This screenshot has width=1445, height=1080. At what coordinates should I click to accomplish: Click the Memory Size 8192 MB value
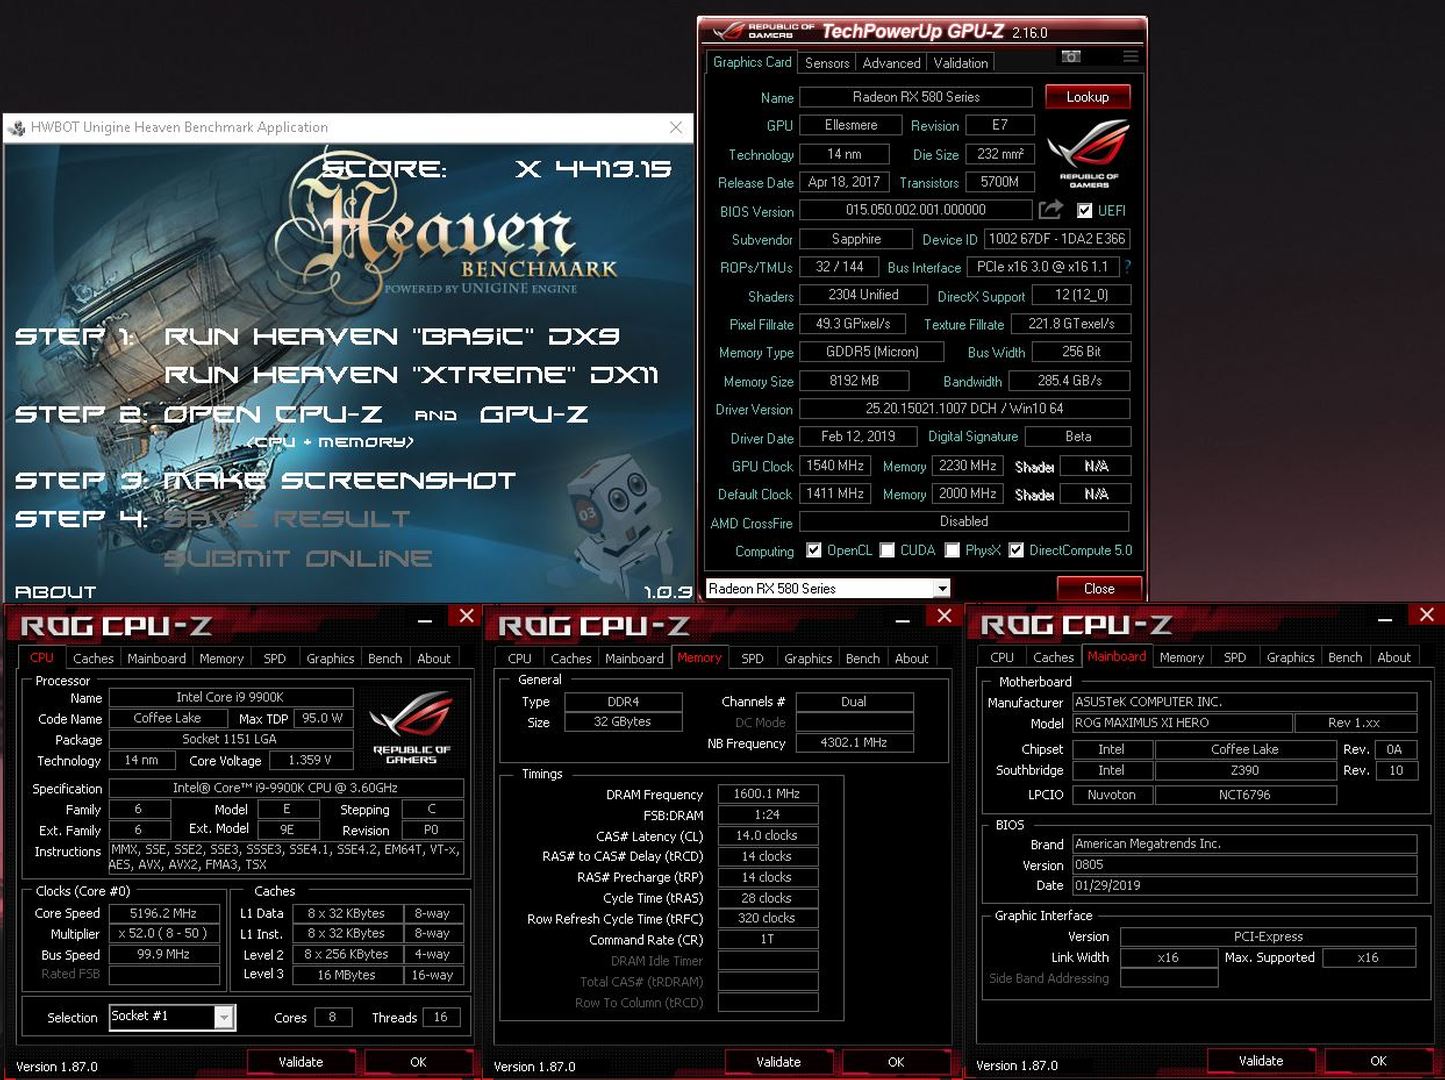pyautogui.click(x=854, y=381)
